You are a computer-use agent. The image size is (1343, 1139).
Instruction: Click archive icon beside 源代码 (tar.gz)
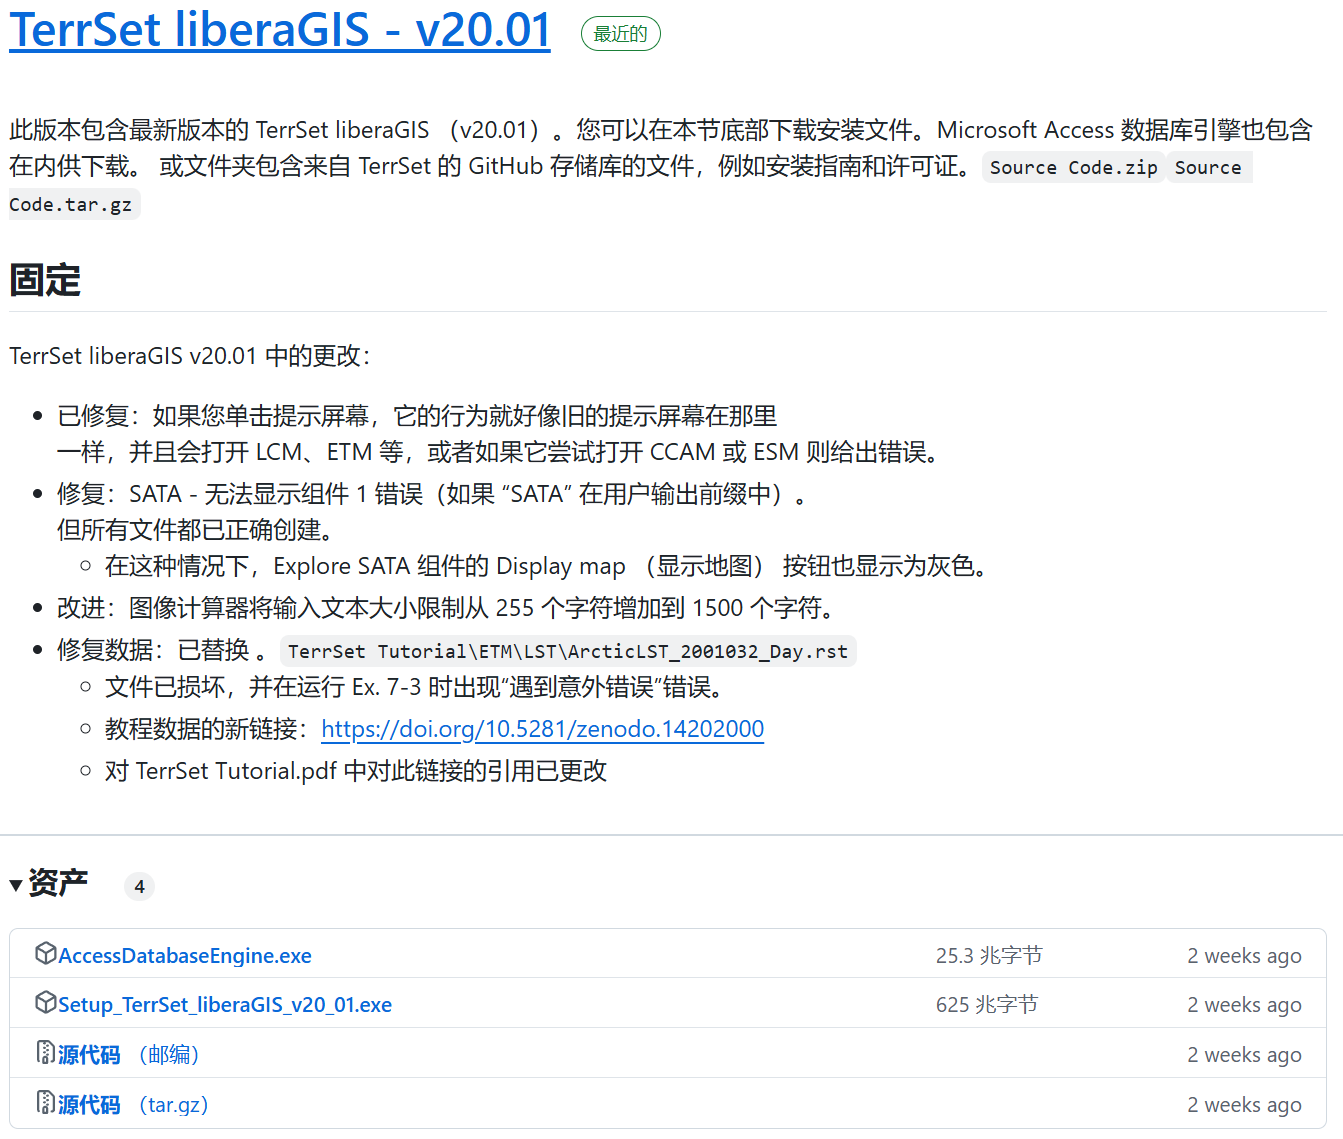coord(45,1102)
